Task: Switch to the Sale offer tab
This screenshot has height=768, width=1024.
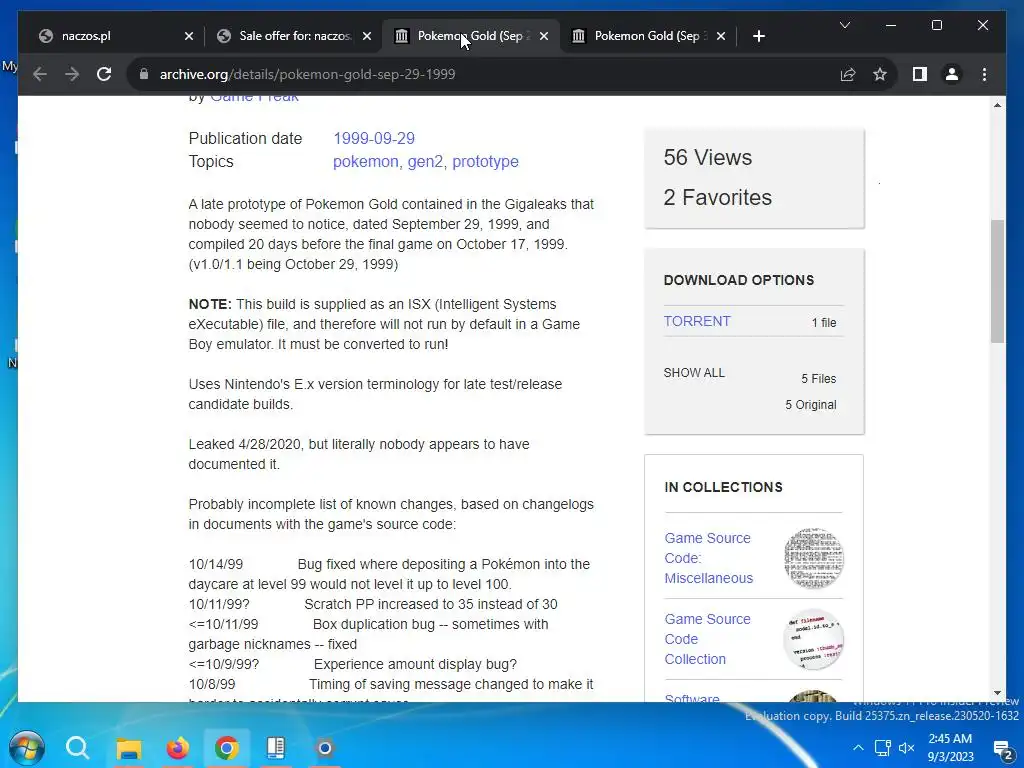Action: click(x=293, y=36)
